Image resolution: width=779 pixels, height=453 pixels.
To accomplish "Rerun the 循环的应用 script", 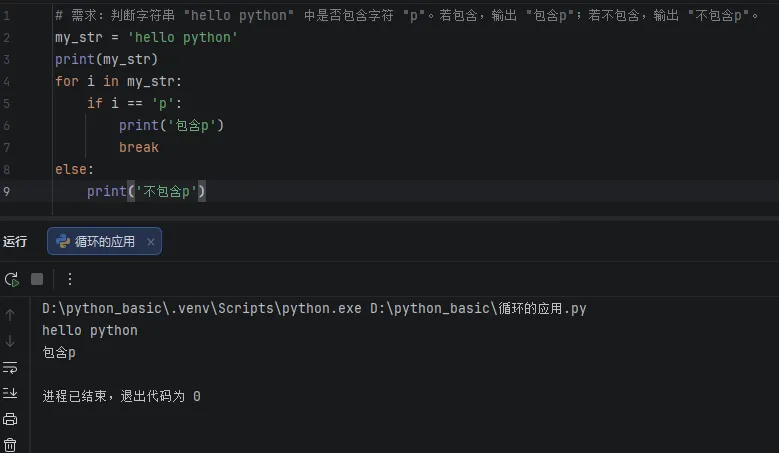I will [x=11, y=279].
